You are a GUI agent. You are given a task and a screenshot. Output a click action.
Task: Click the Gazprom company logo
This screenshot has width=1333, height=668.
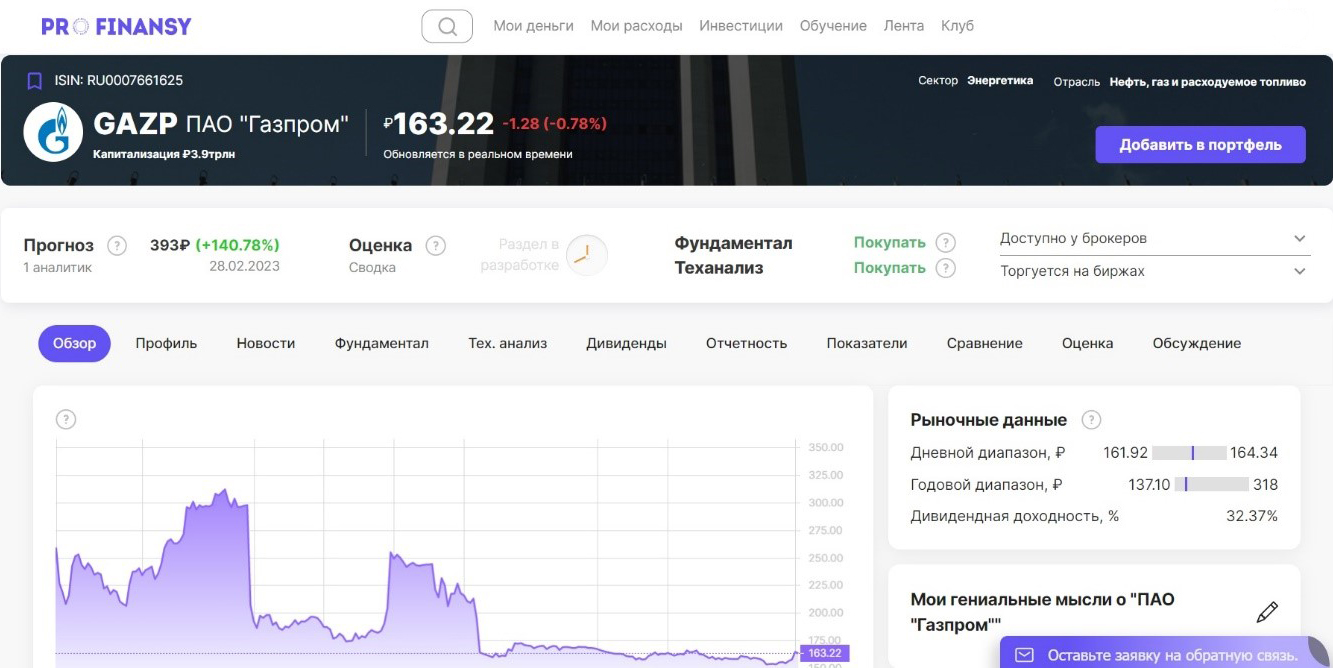53,133
